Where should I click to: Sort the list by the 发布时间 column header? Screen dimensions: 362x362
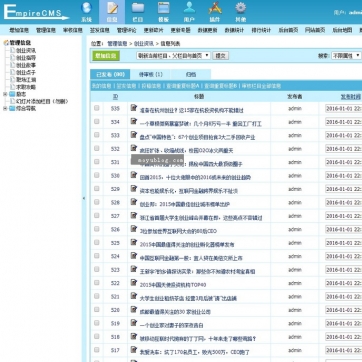pyautogui.click(x=351, y=97)
